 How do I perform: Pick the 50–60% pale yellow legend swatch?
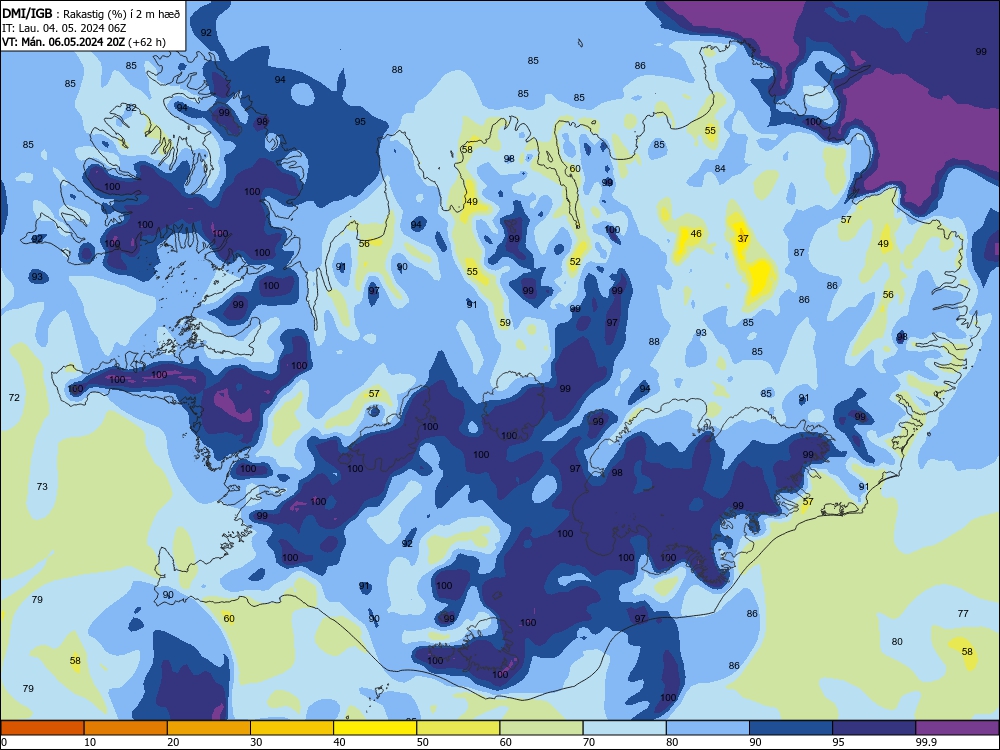pyautogui.click(x=458, y=728)
